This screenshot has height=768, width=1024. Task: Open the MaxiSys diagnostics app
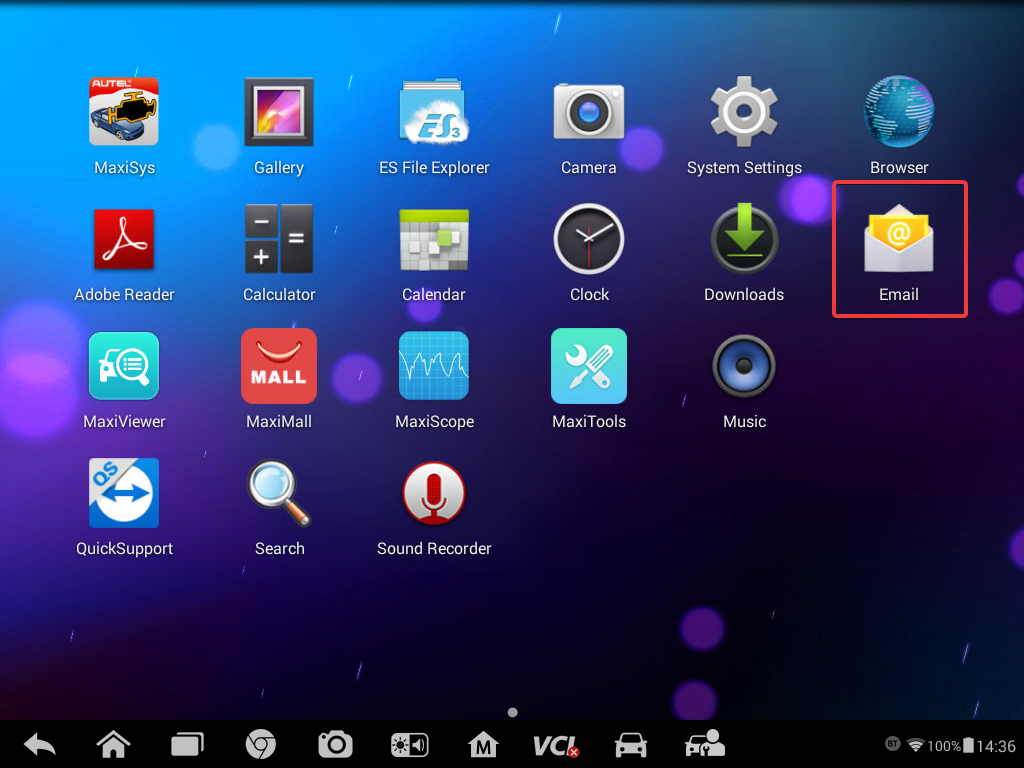pyautogui.click(x=124, y=112)
